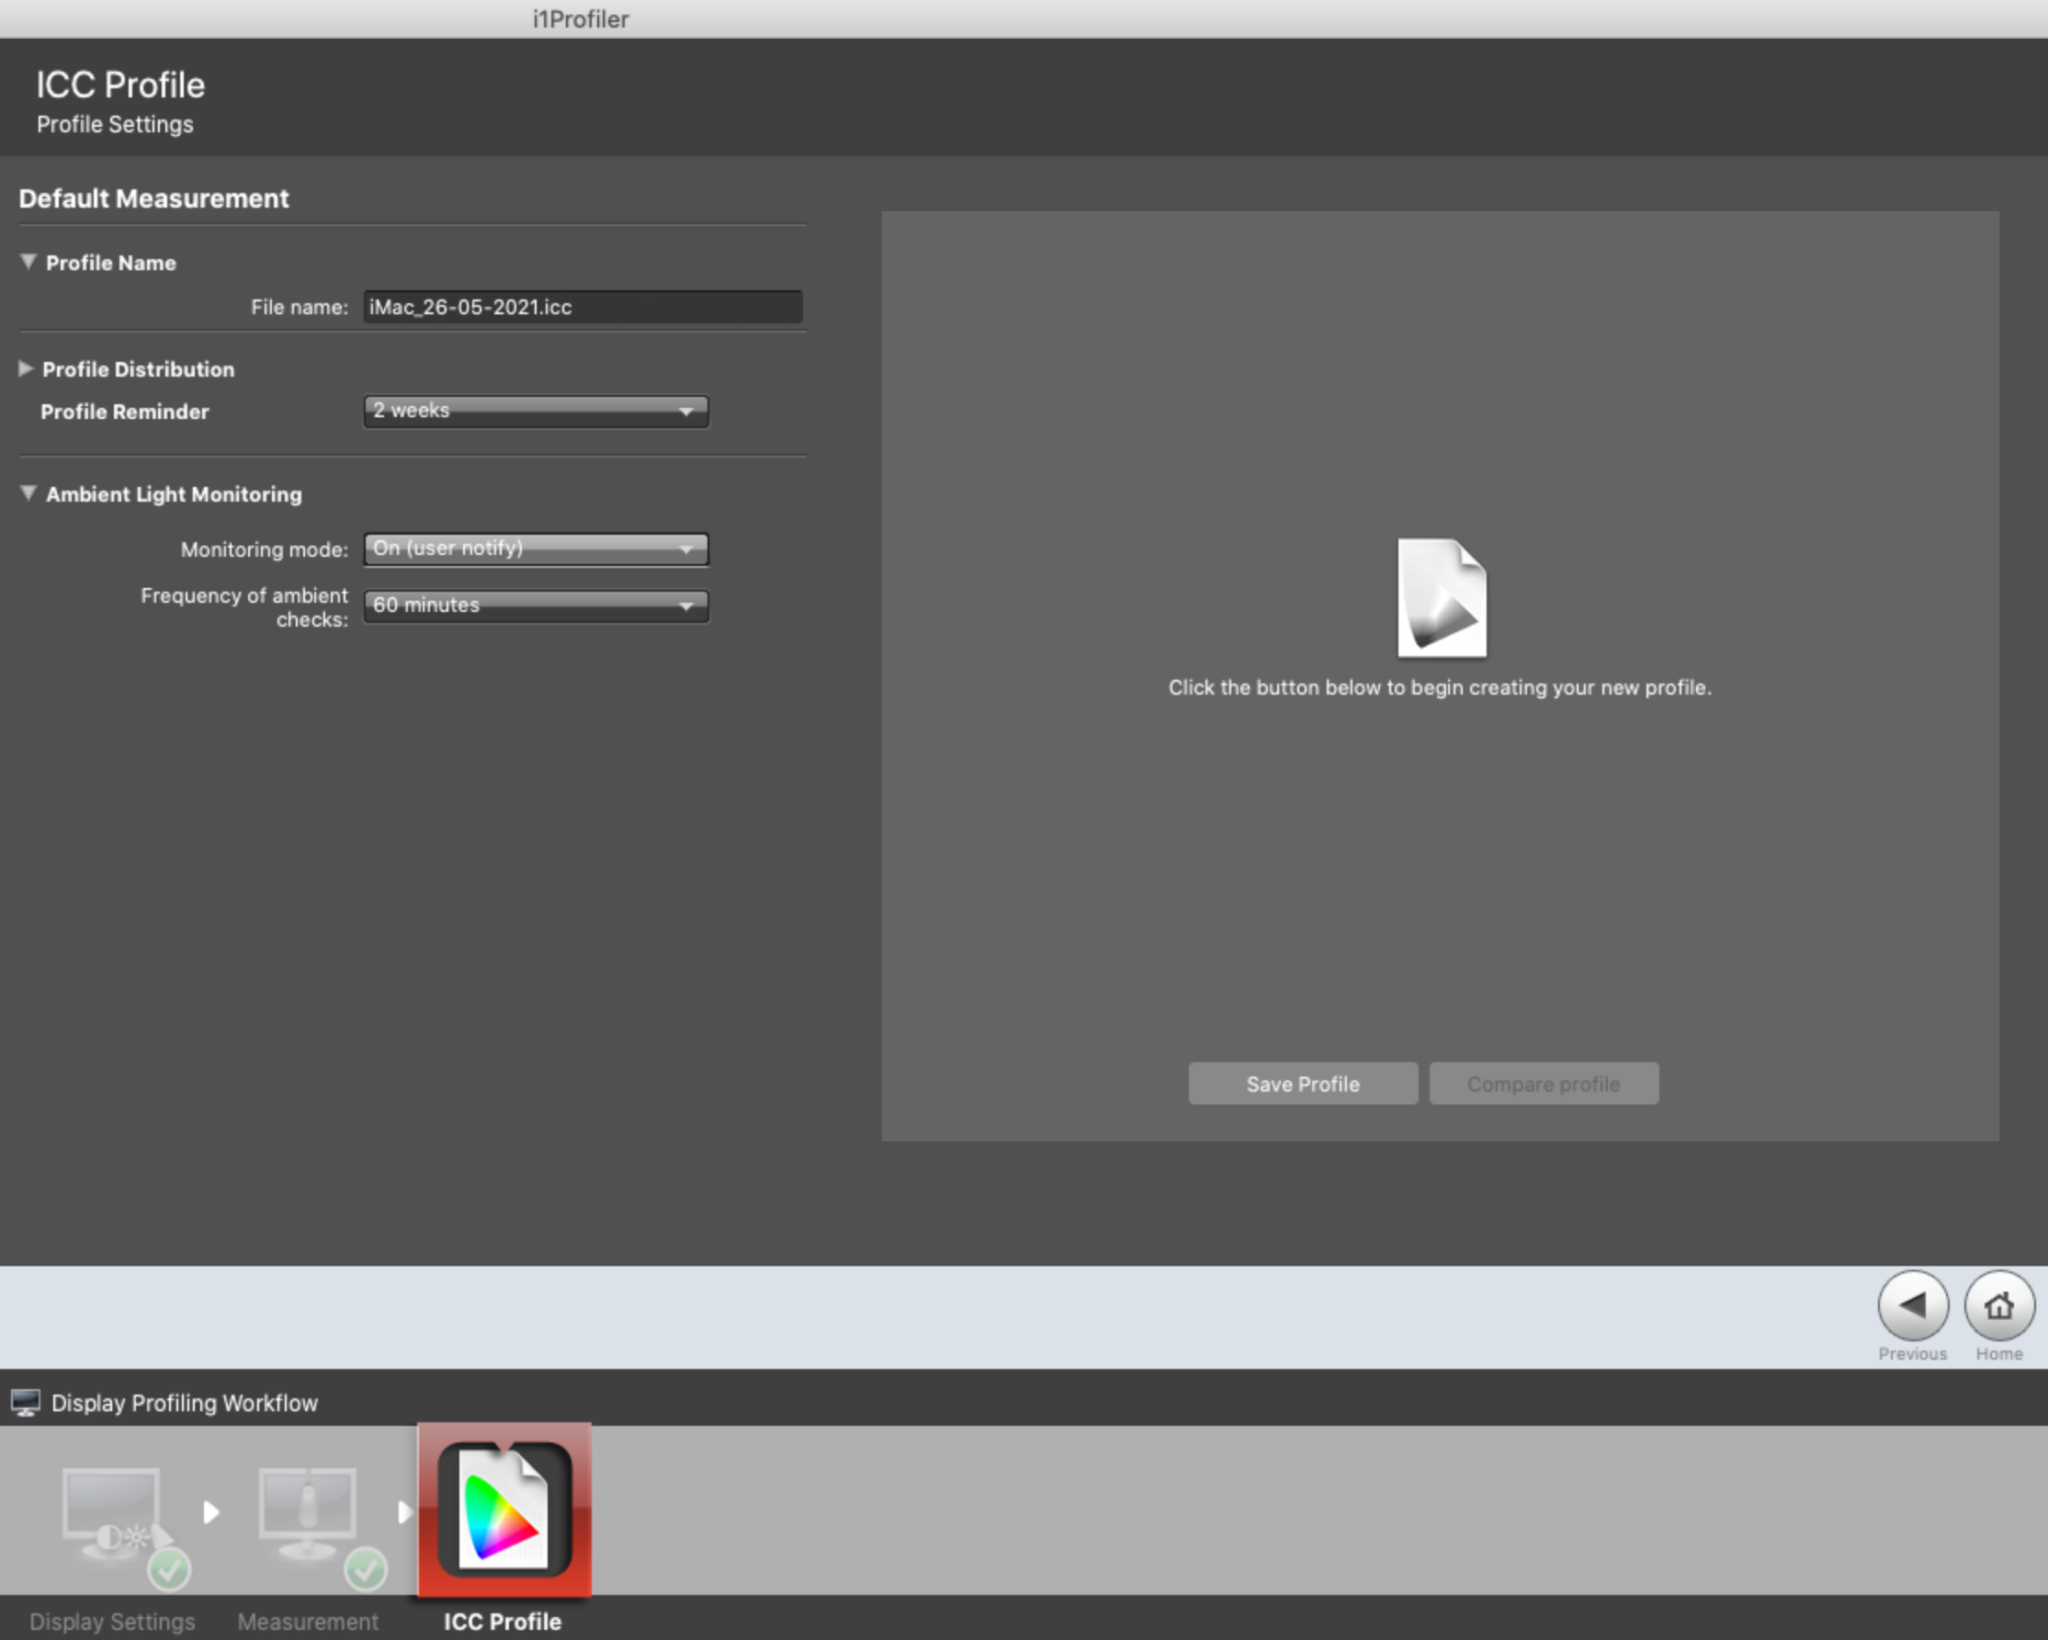
Task: Open the Frequency of ambient checks dropdown
Action: click(x=536, y=605)
